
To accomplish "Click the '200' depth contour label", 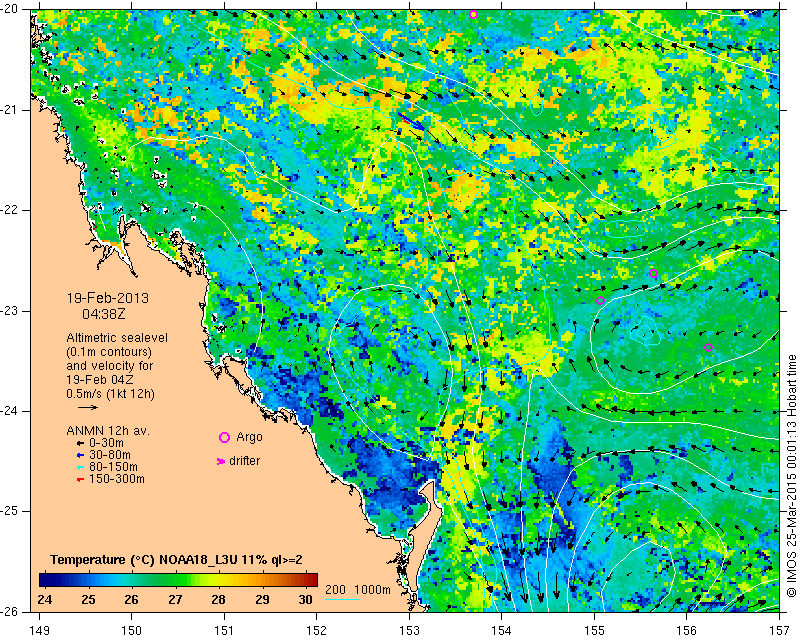I will coord(335,590).
